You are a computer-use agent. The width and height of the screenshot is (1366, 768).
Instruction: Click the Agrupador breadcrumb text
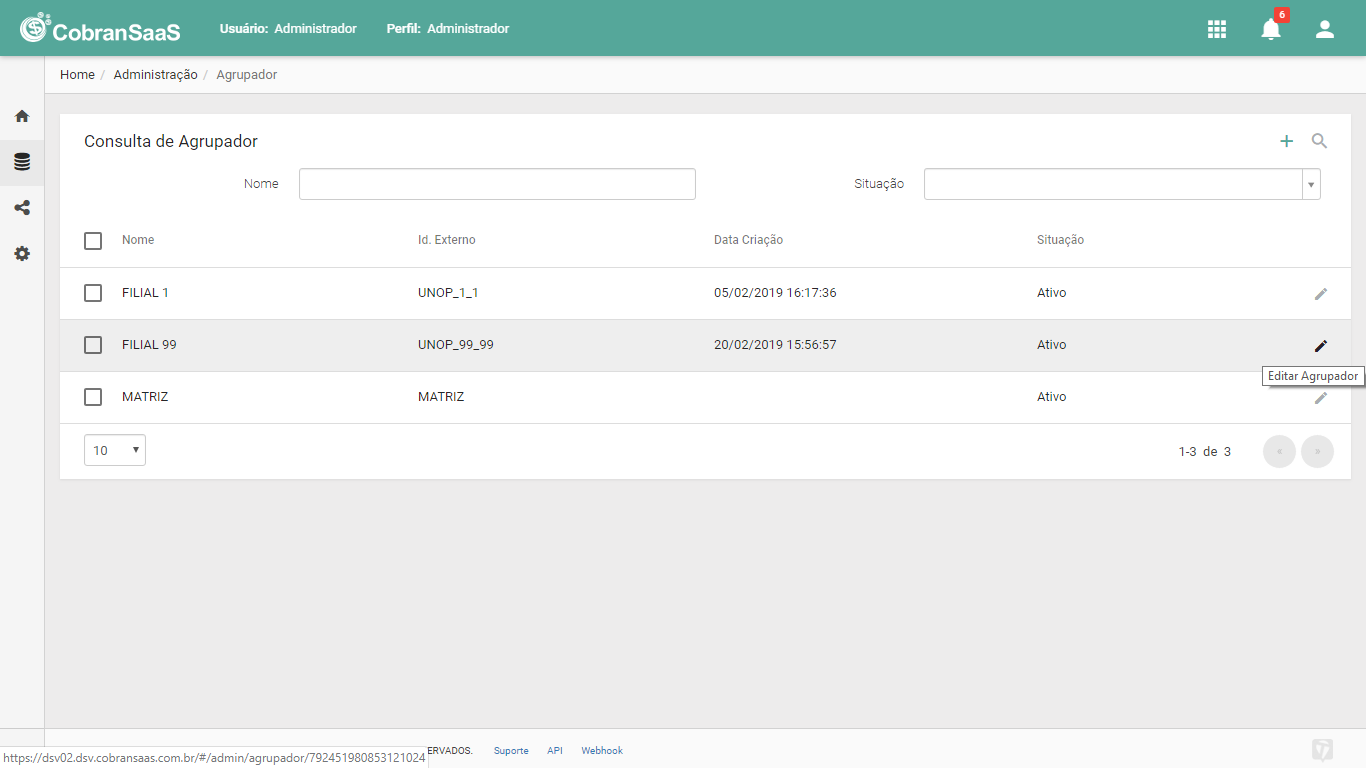[247, 75]
